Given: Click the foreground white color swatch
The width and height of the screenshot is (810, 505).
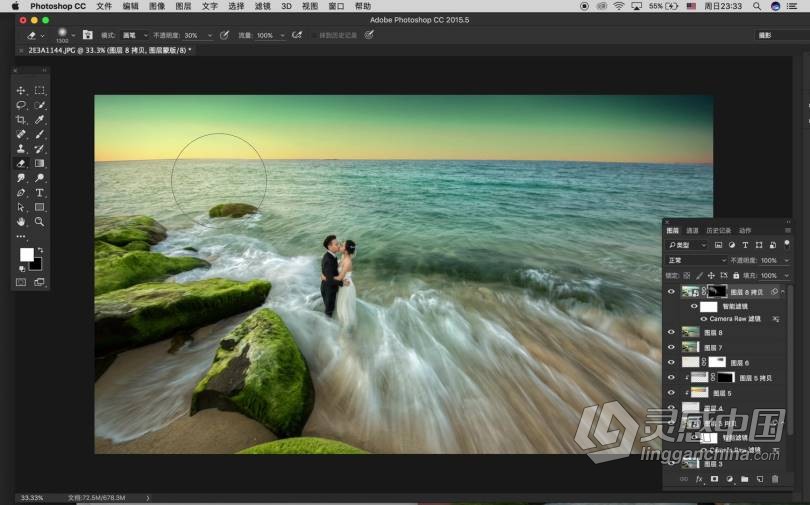Looking at the screenshot, I should click(x=27, y=255).
